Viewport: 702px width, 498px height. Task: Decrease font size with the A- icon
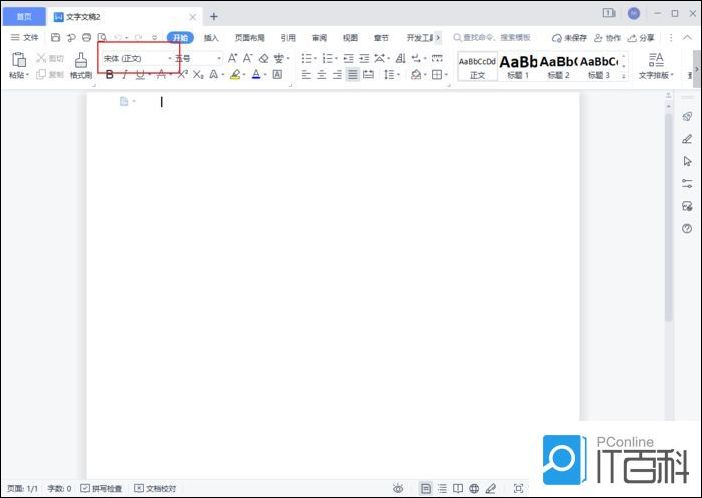pyautogui.click(x=248, y=58)
